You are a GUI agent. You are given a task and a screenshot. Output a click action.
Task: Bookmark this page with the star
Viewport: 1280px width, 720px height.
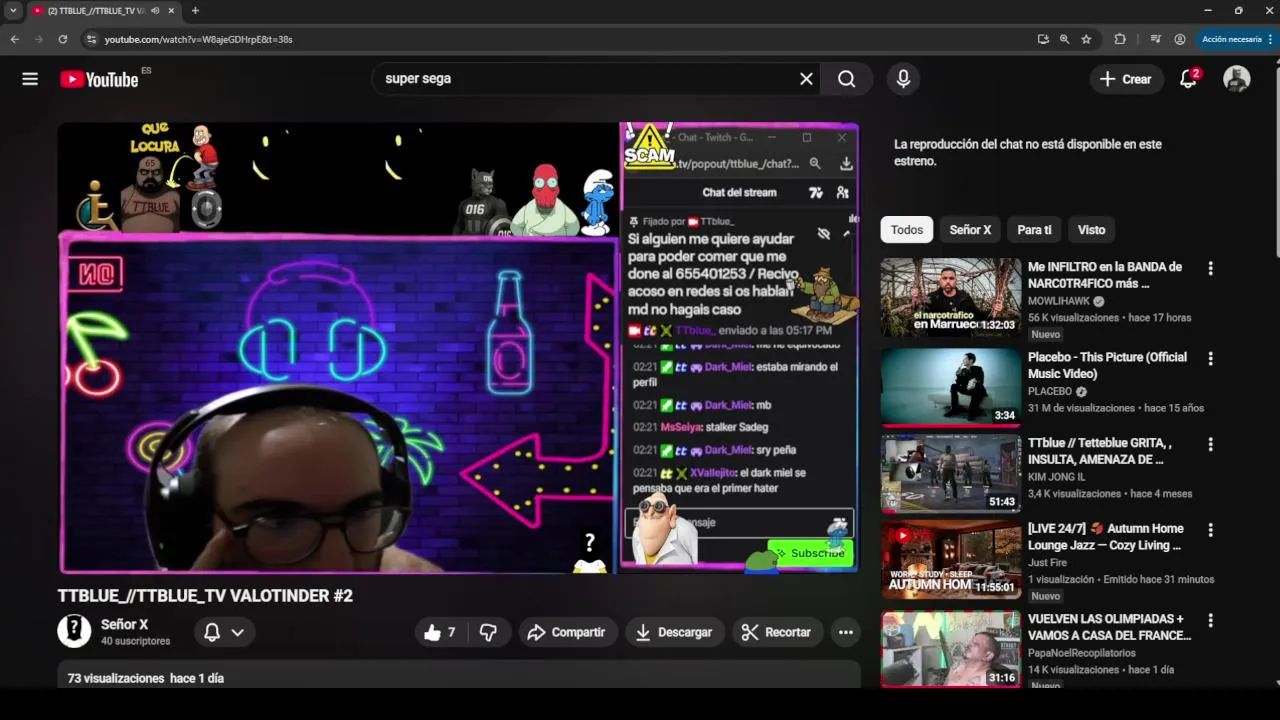(1086, 39)
